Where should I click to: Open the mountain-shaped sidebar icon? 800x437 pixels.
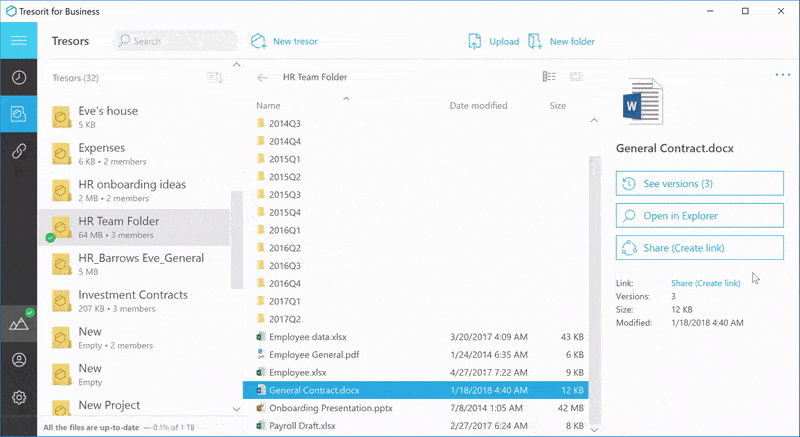pyautogui.click(x=19, y=323)
